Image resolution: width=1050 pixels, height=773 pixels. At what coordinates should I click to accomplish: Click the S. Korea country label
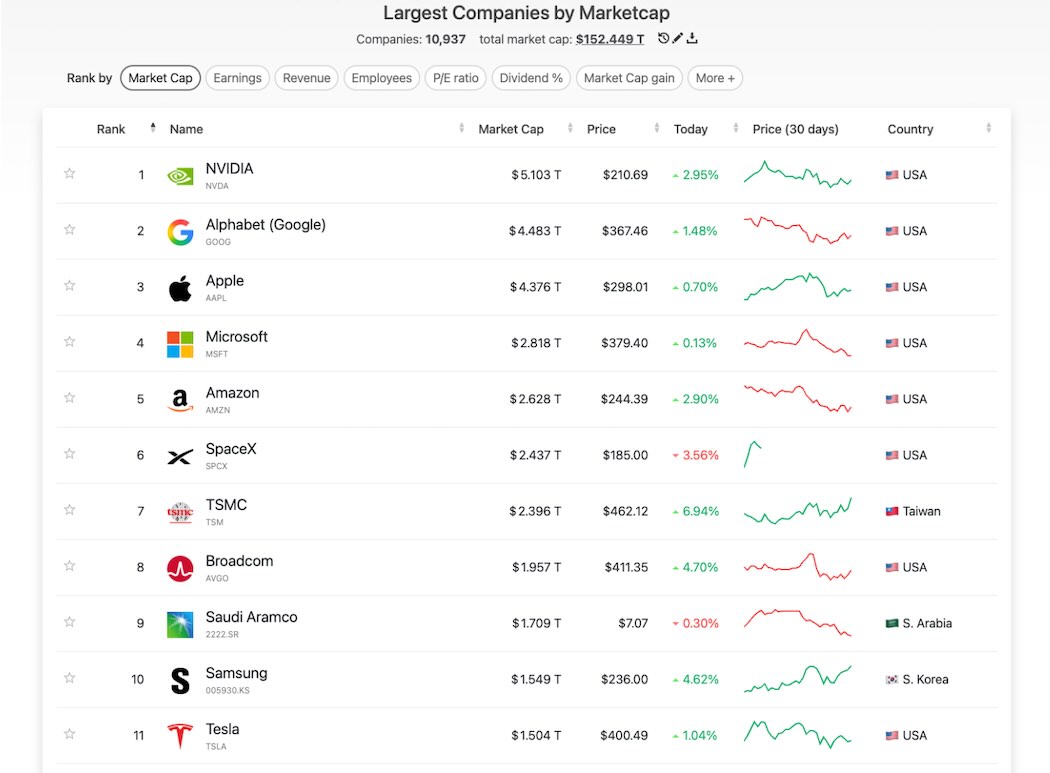pos(925,679)
